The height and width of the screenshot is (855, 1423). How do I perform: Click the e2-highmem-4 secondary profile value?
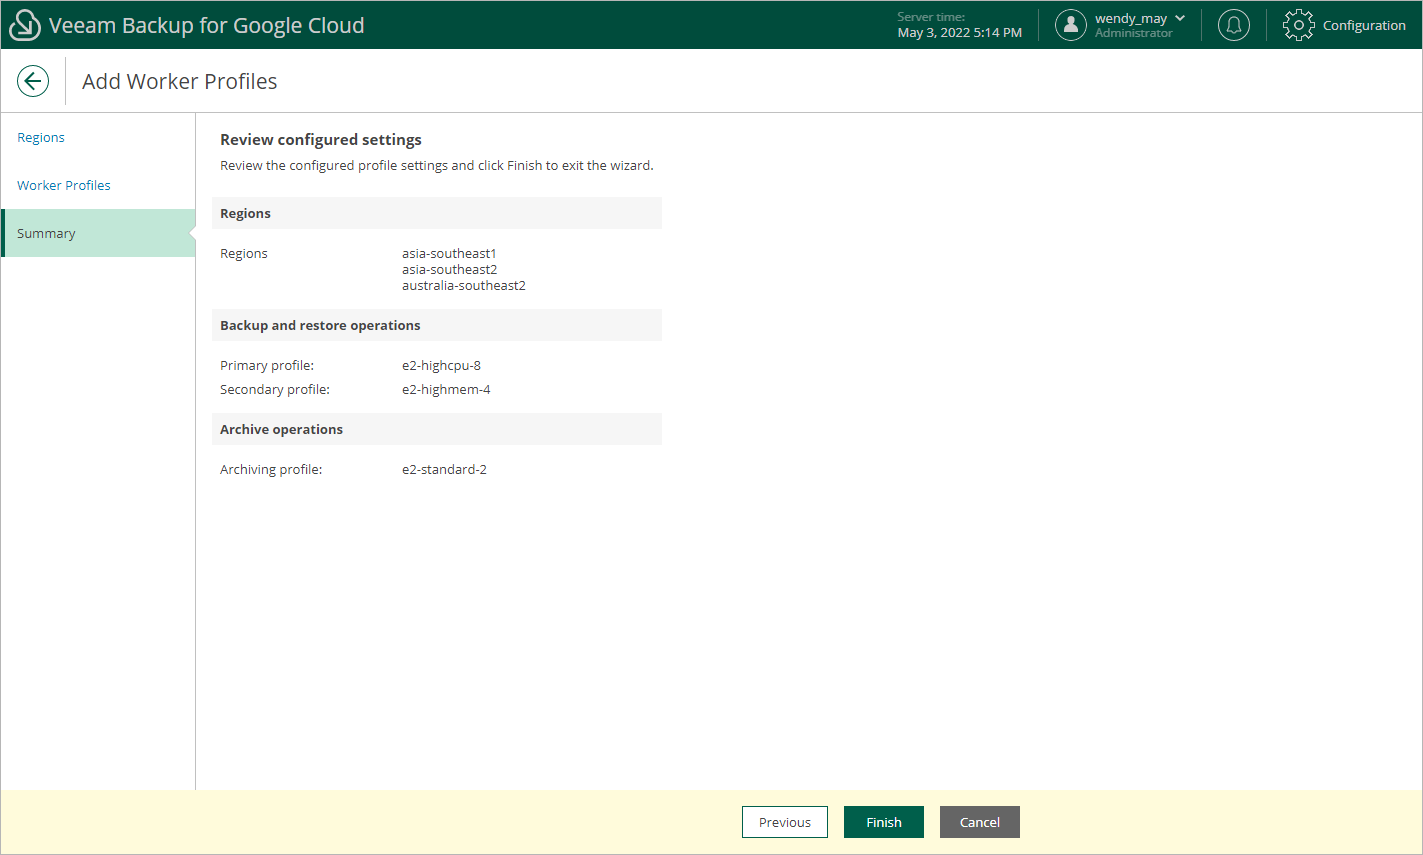click(446, 389)
